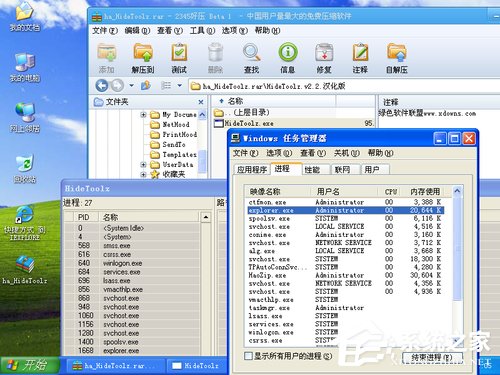500x375 pixels.
Task: Select the SendTo folder in the tree
Action: point(168,145)
